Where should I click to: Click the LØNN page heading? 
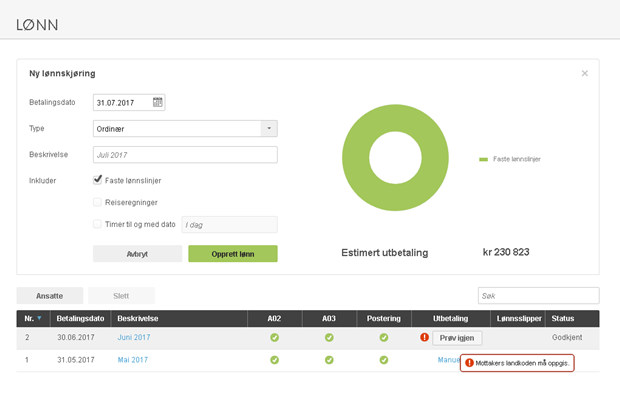pyautogui.click(x=37, y=25)
